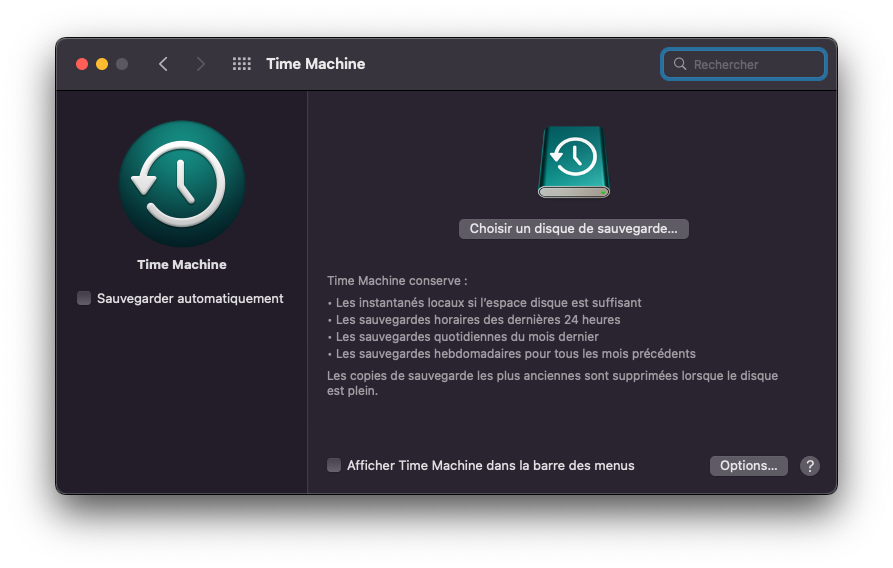Focus the Rechercher search field

[744, 64]
